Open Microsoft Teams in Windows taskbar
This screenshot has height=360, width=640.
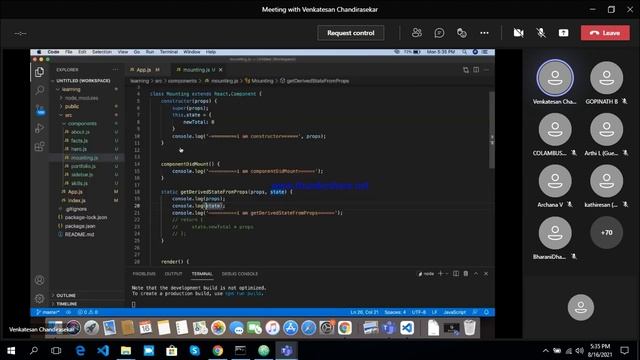tap(287, 351)
